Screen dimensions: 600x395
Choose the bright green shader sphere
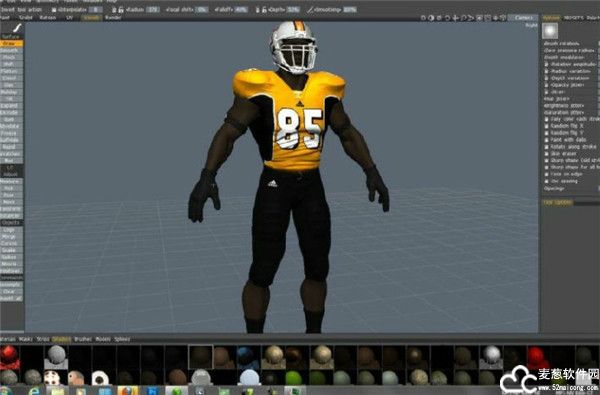[293, 378]
